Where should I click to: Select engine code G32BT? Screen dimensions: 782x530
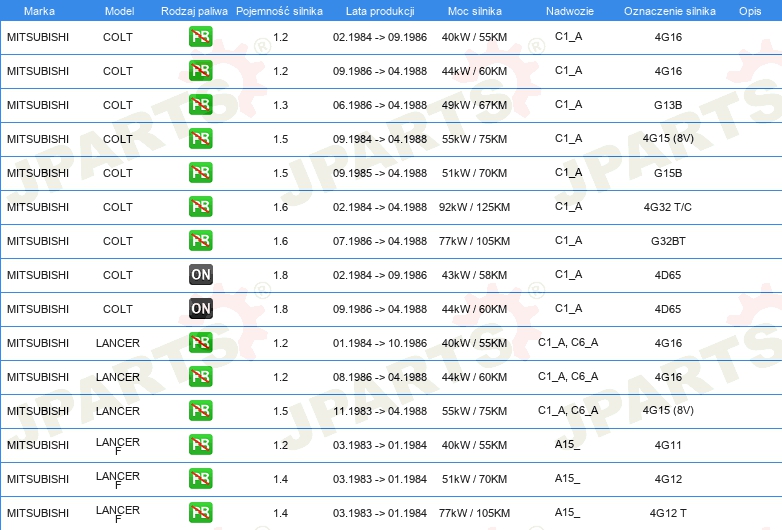[668, 241]
